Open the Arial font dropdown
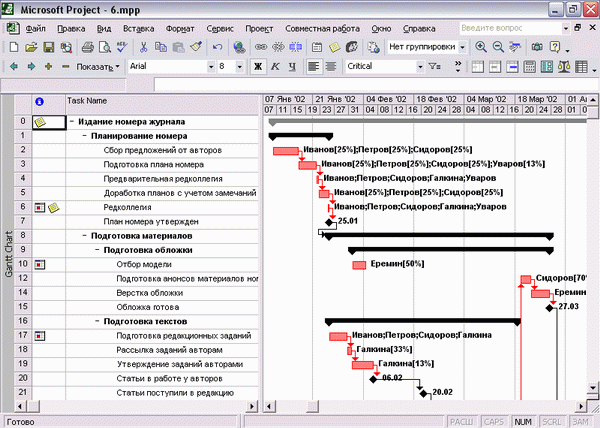Viewport: 600px width, 428px height. pos(210,67)
